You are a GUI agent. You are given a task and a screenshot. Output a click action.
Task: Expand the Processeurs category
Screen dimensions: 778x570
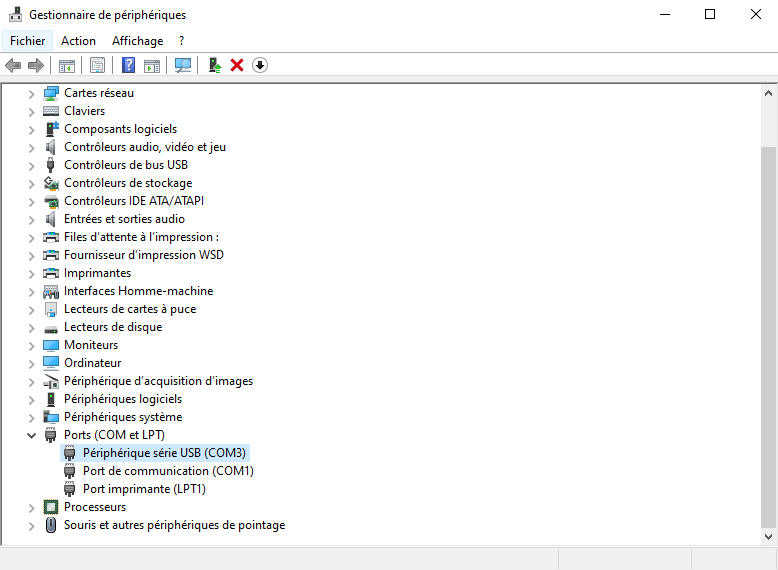[x=31, y=507]
